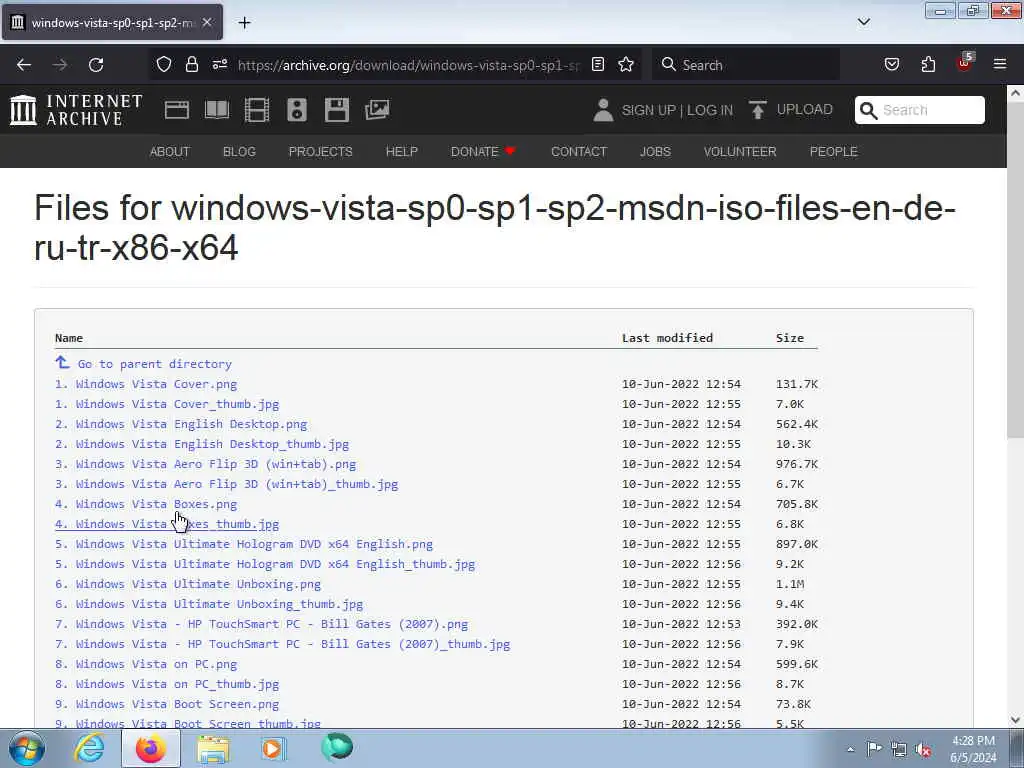Screen dimensions: 1024x768
Task: Click the teal round app icon in taskbar
Action: click(337, 748)
